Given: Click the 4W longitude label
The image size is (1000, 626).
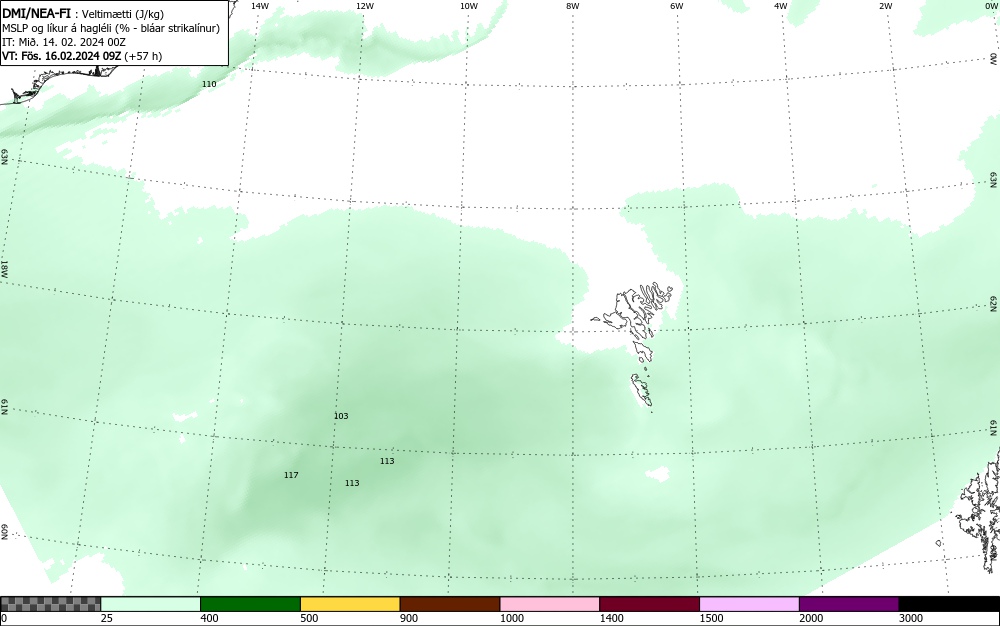Looking at the screenshot, I should coord(781,6).
